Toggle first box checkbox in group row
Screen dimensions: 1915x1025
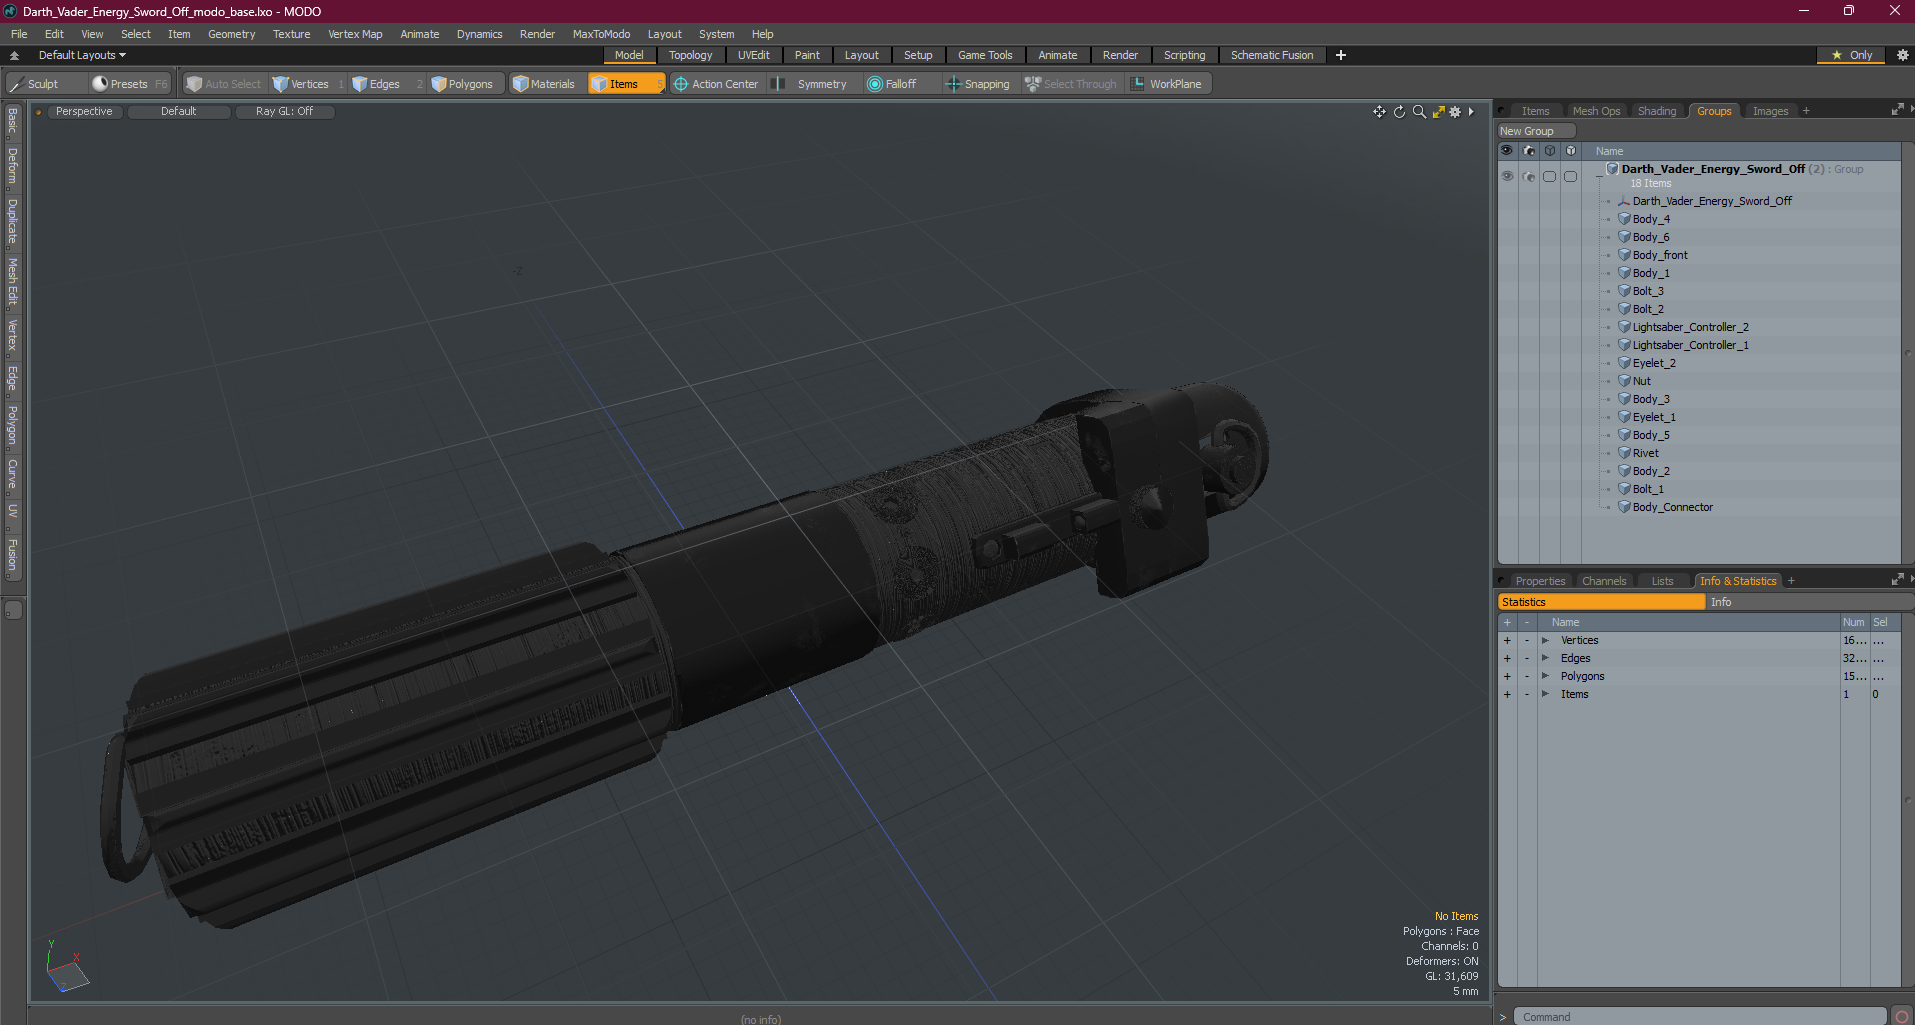pos(1549,176)
